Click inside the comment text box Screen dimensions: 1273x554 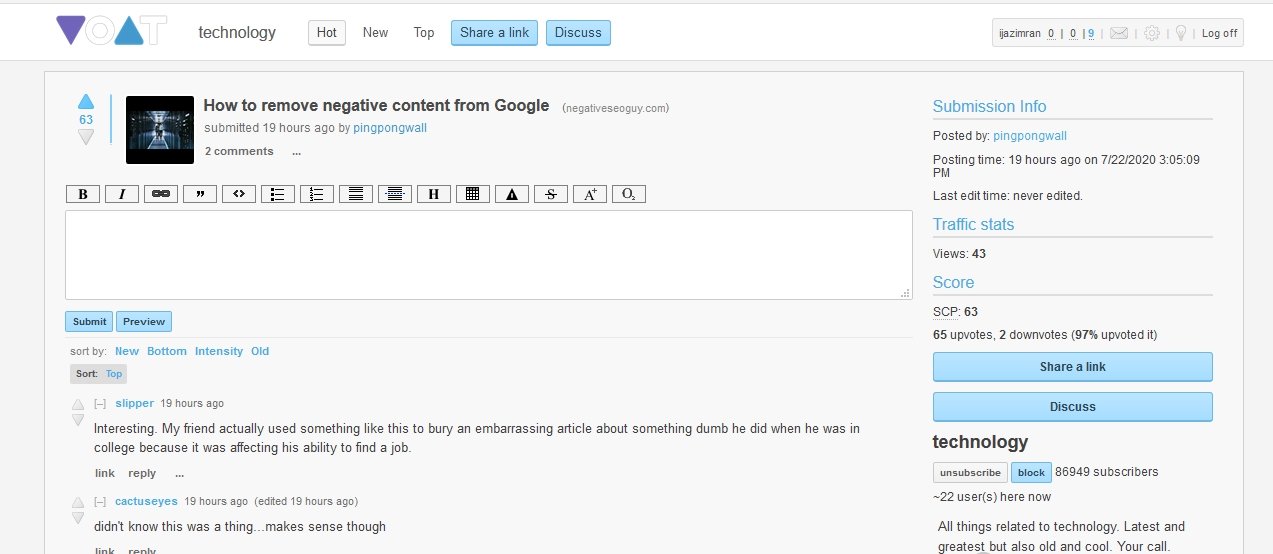488,254
